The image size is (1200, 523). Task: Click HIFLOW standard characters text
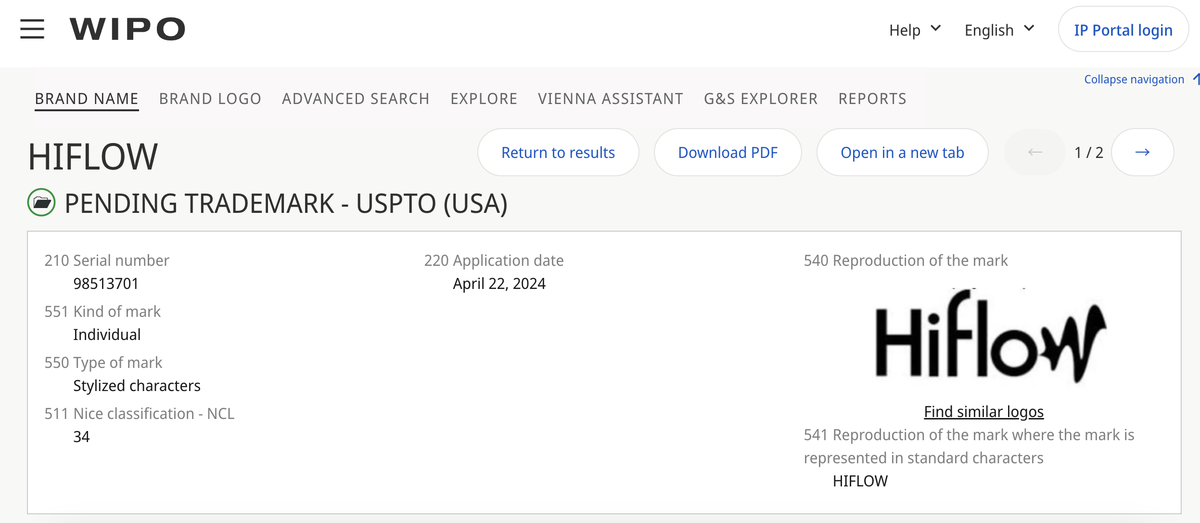(860, 481)
